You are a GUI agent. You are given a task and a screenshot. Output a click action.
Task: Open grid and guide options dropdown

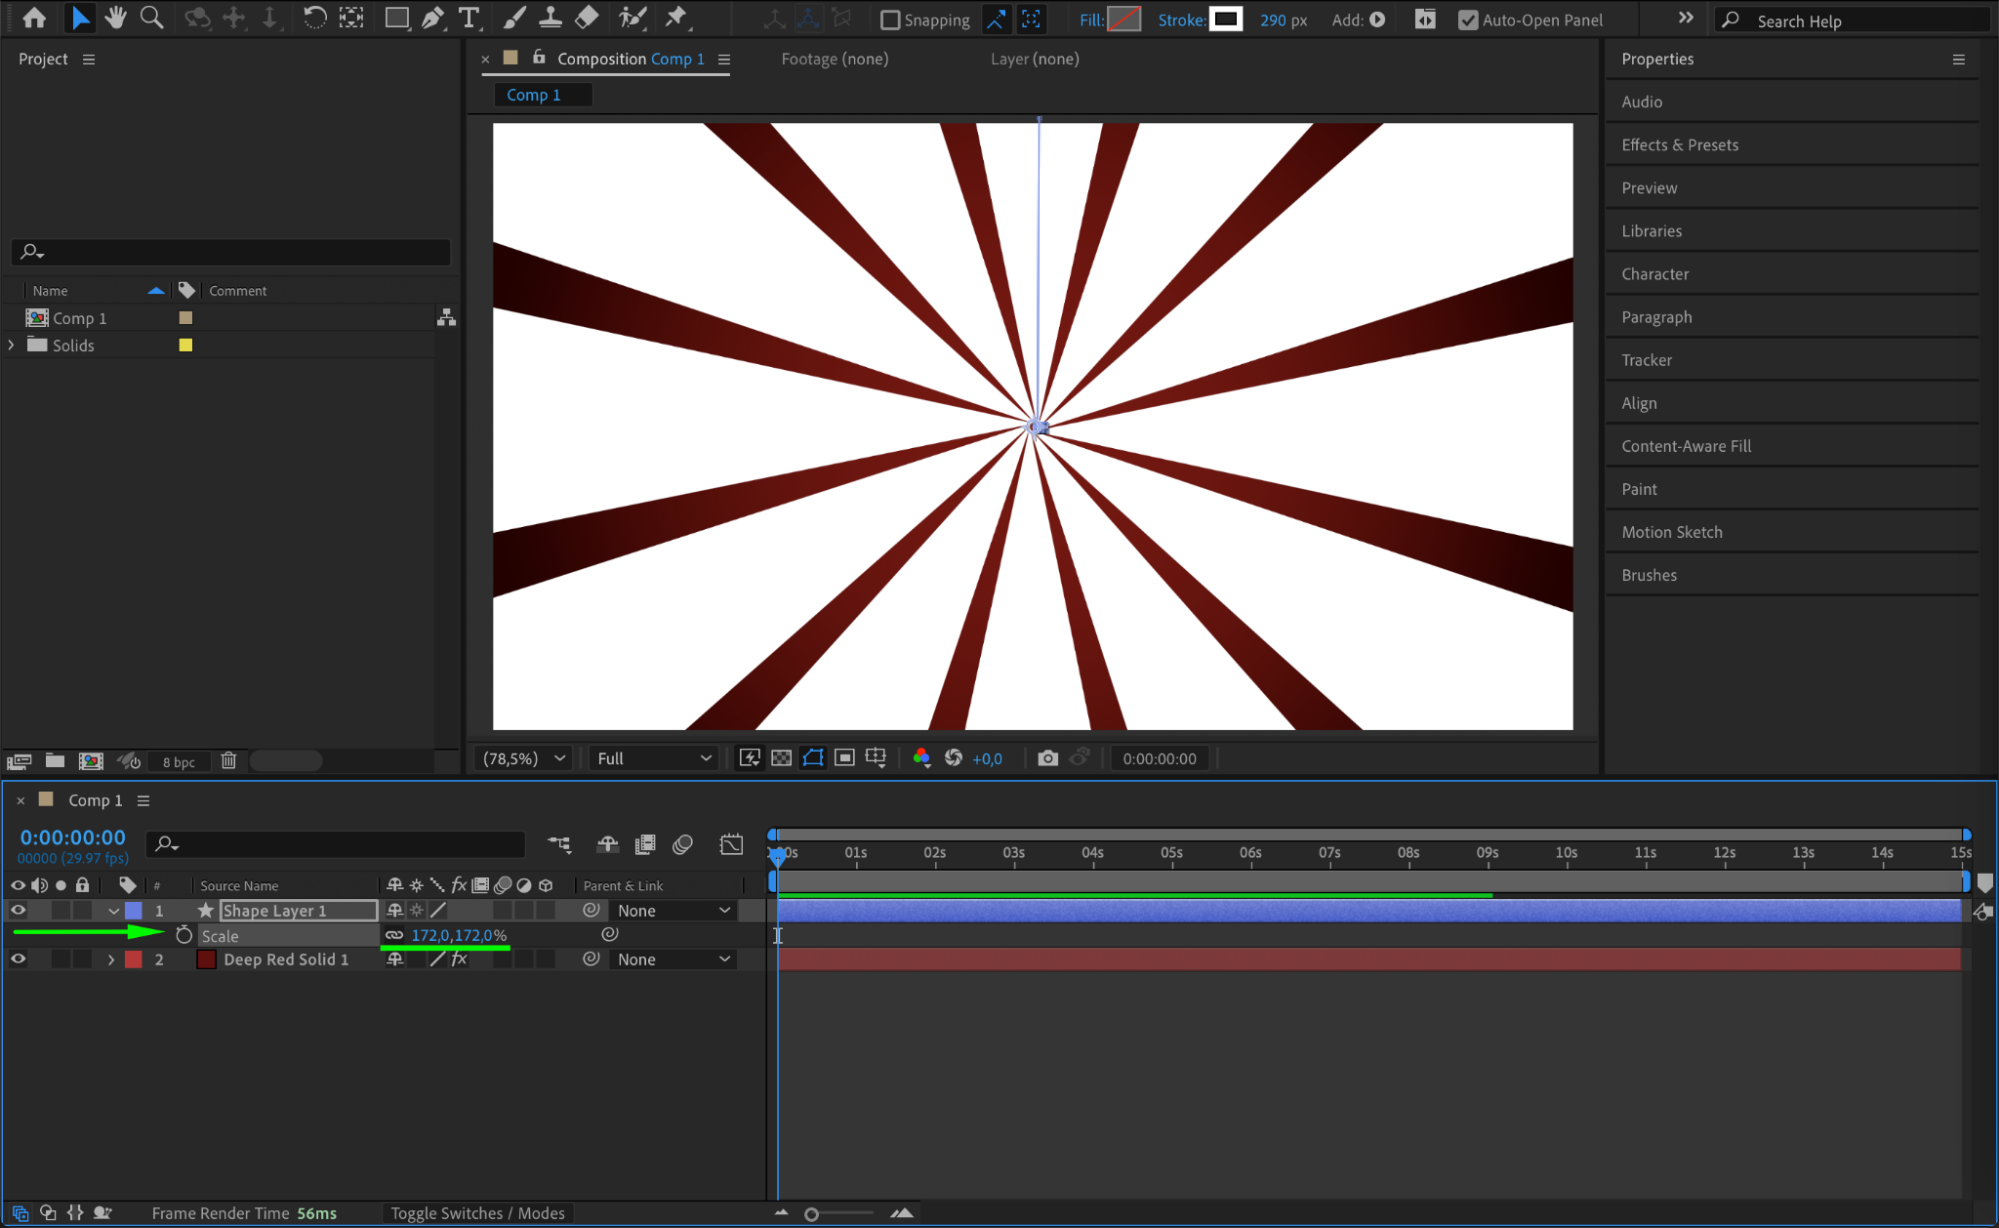tap(876, 758)
